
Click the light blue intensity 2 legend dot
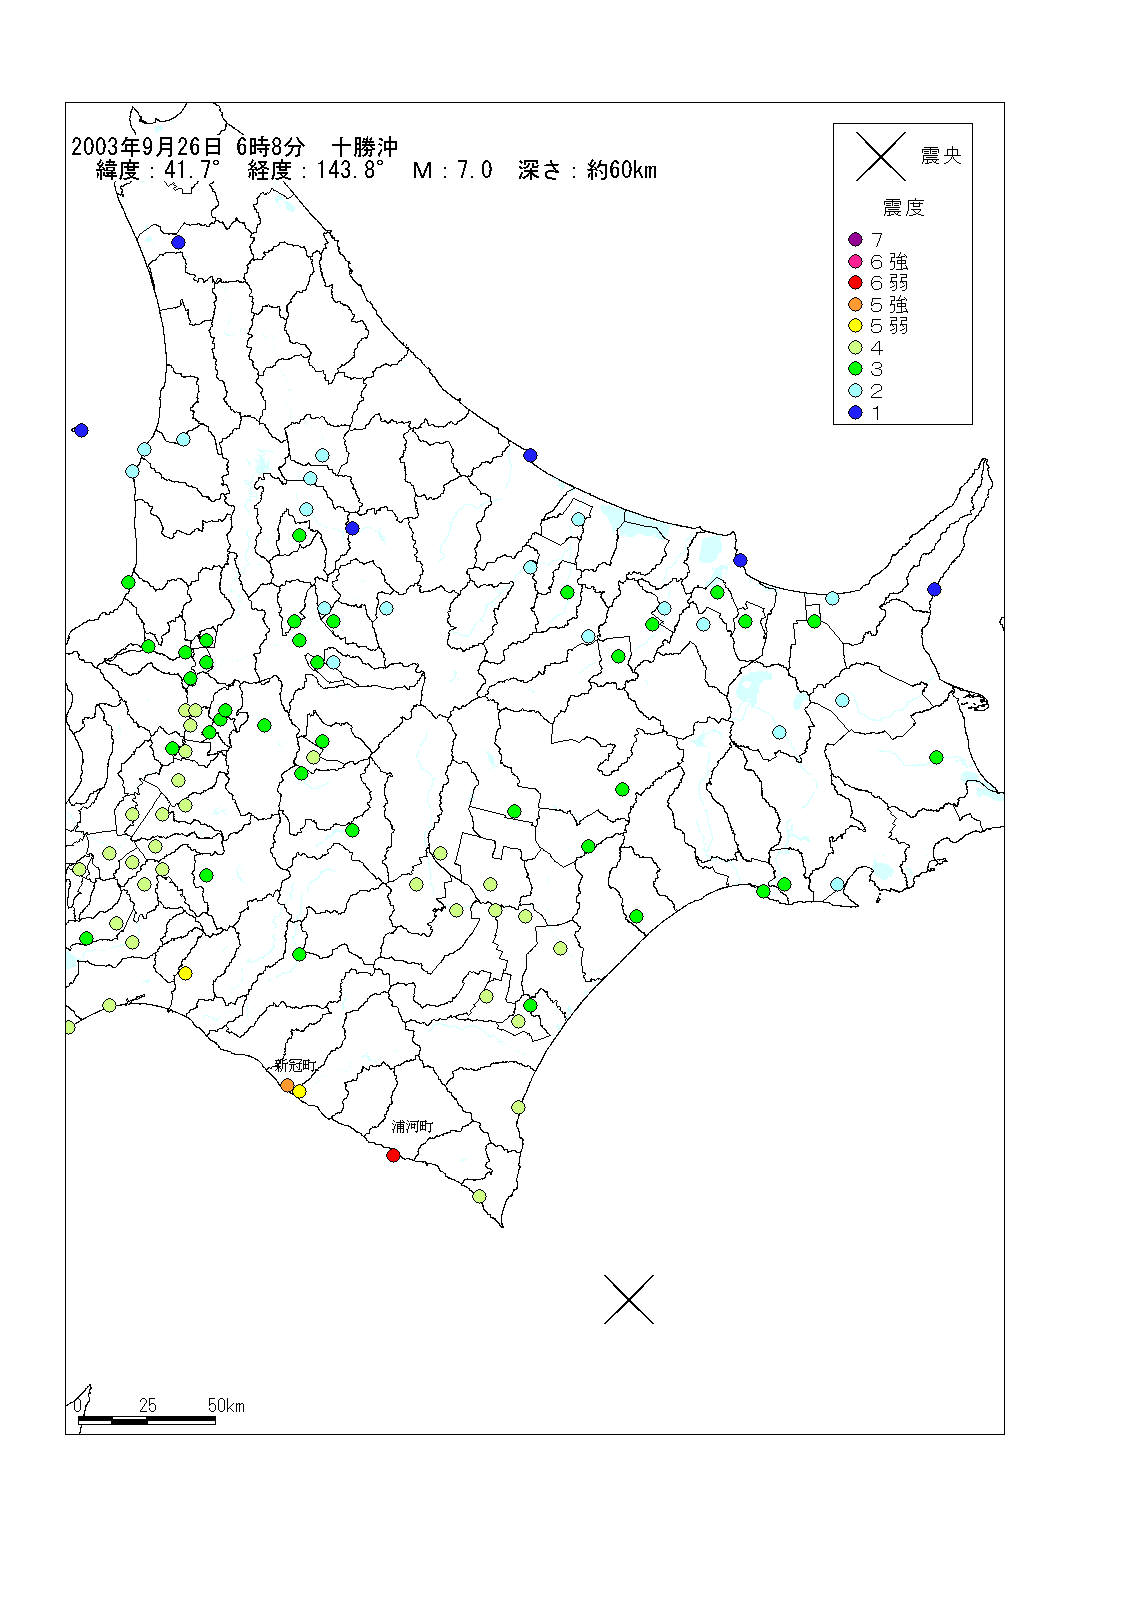[x=855, y=390]
